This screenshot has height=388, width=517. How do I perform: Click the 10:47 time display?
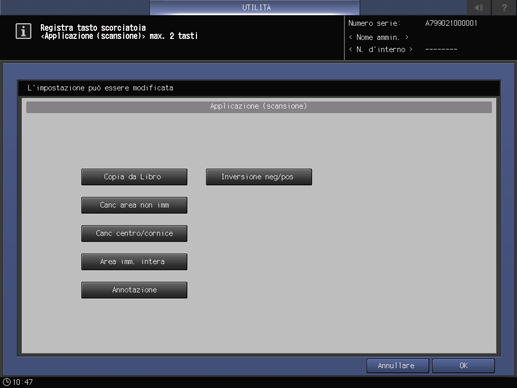coord(23,382)
